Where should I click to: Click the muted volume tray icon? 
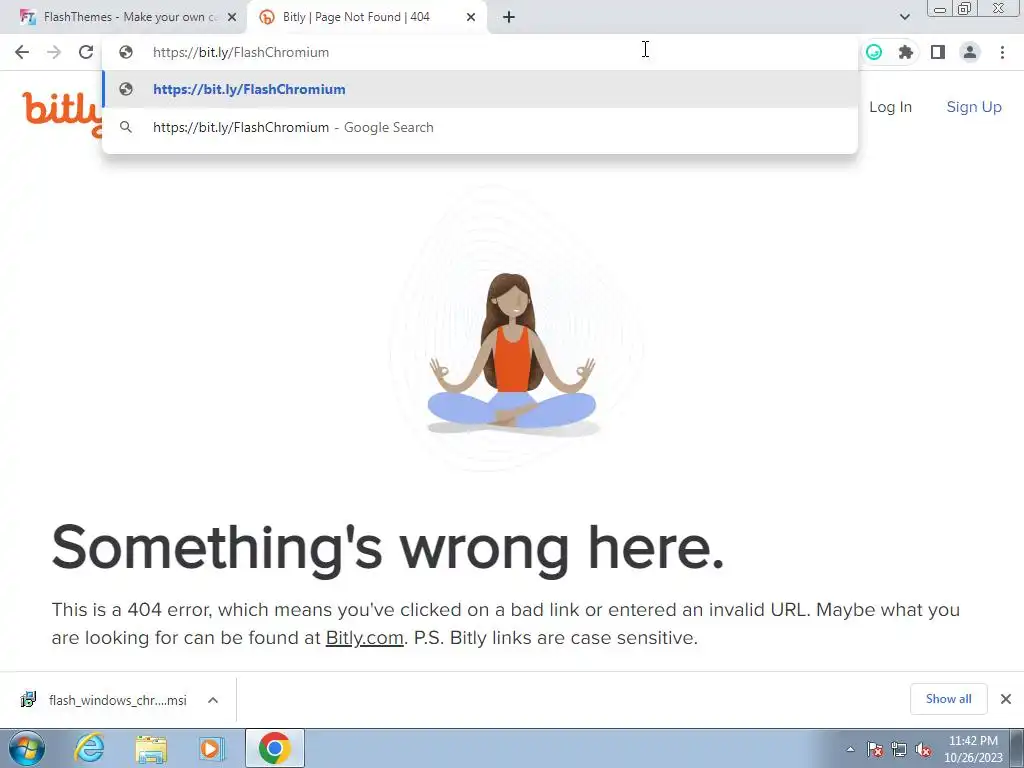point(923,750)
